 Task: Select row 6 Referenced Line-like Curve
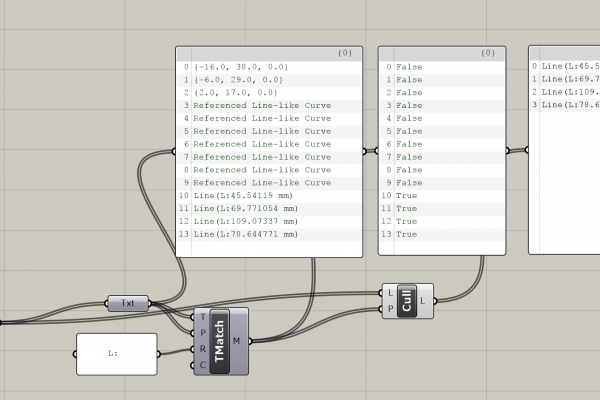pos(269,144)
